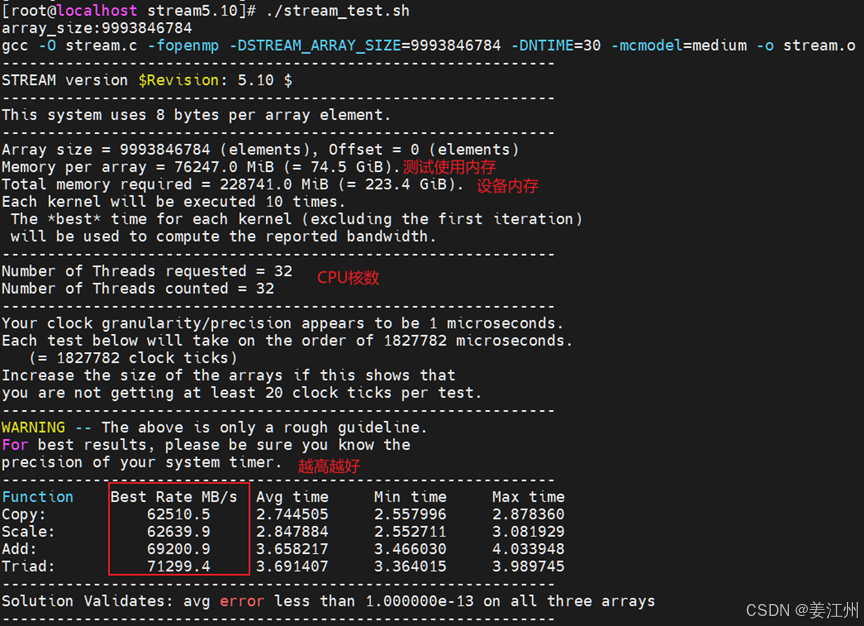Click 'This system uses 8 bytes' line

pyautogui.click(x=196, y=115)
